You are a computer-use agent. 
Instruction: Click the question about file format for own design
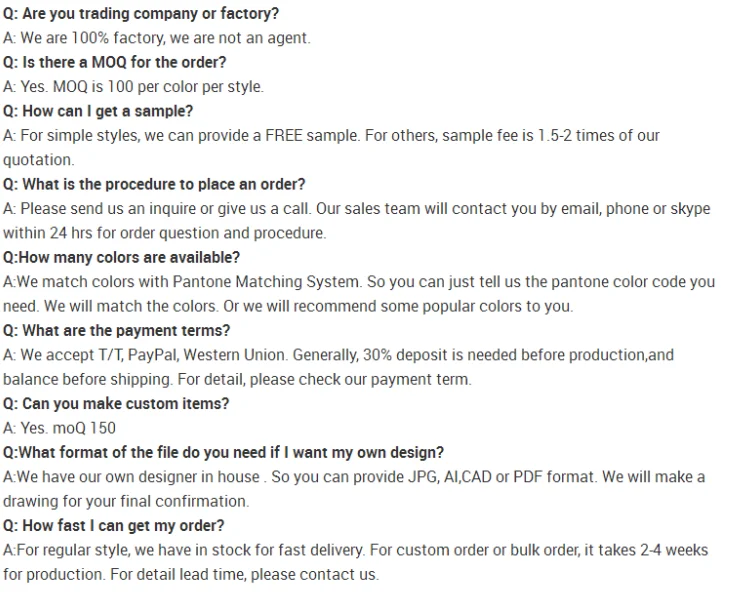pos(224,453)
